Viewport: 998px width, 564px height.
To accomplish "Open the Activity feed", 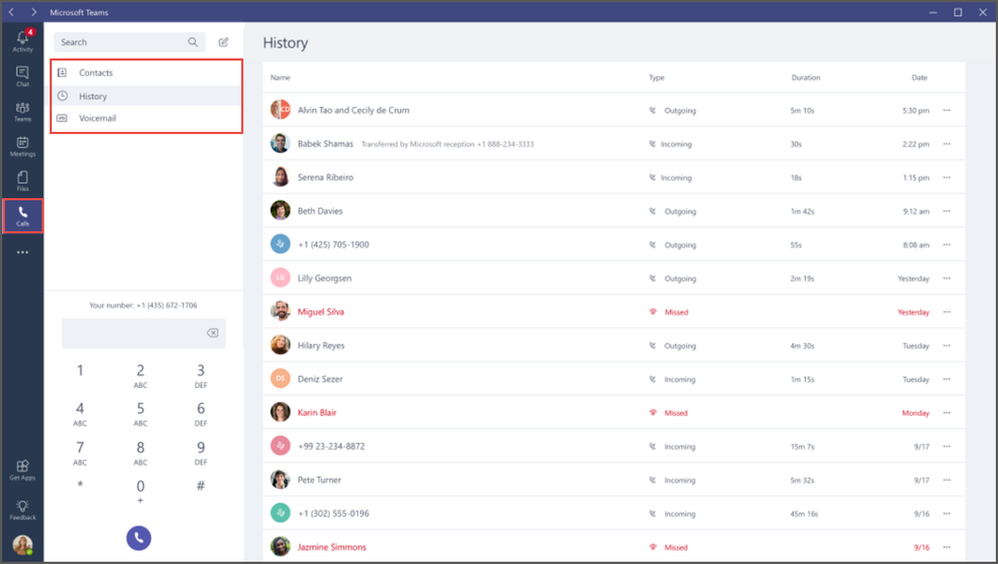I will (x=22, y=41).
